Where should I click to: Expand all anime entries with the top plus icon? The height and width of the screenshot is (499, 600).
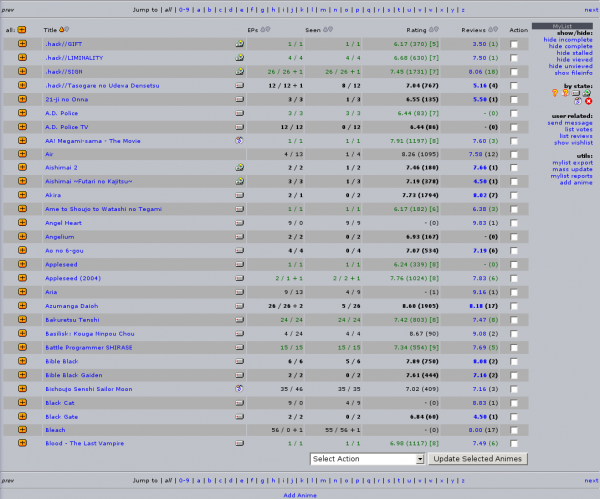22,30
